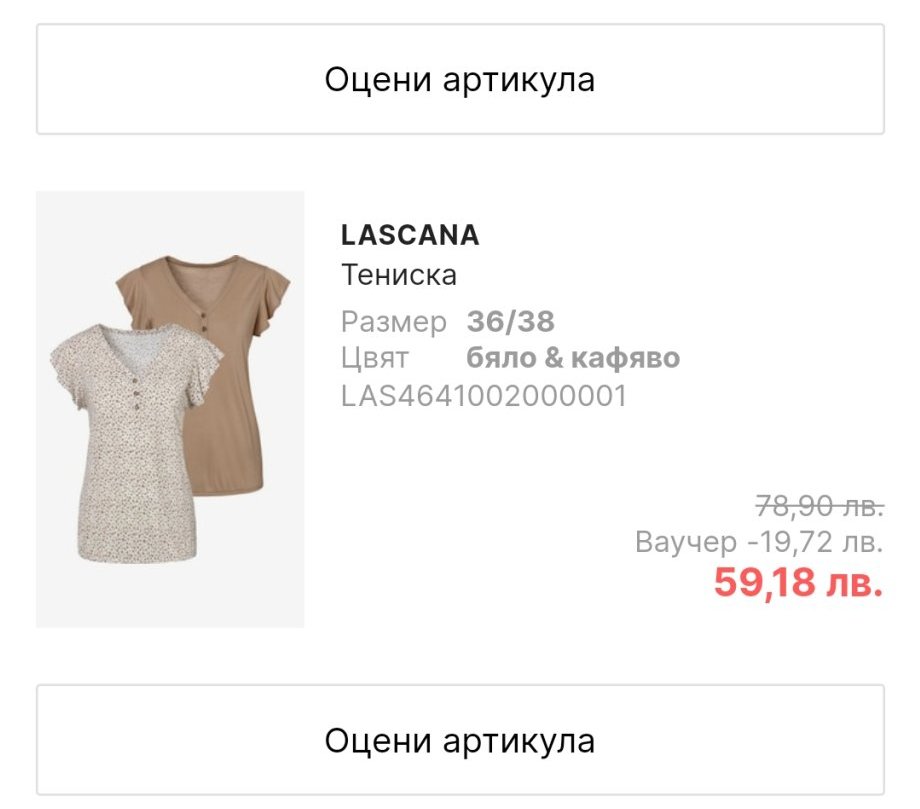Click article number LAS4641002000001
920x809 pixels.
tap(484, 396)
